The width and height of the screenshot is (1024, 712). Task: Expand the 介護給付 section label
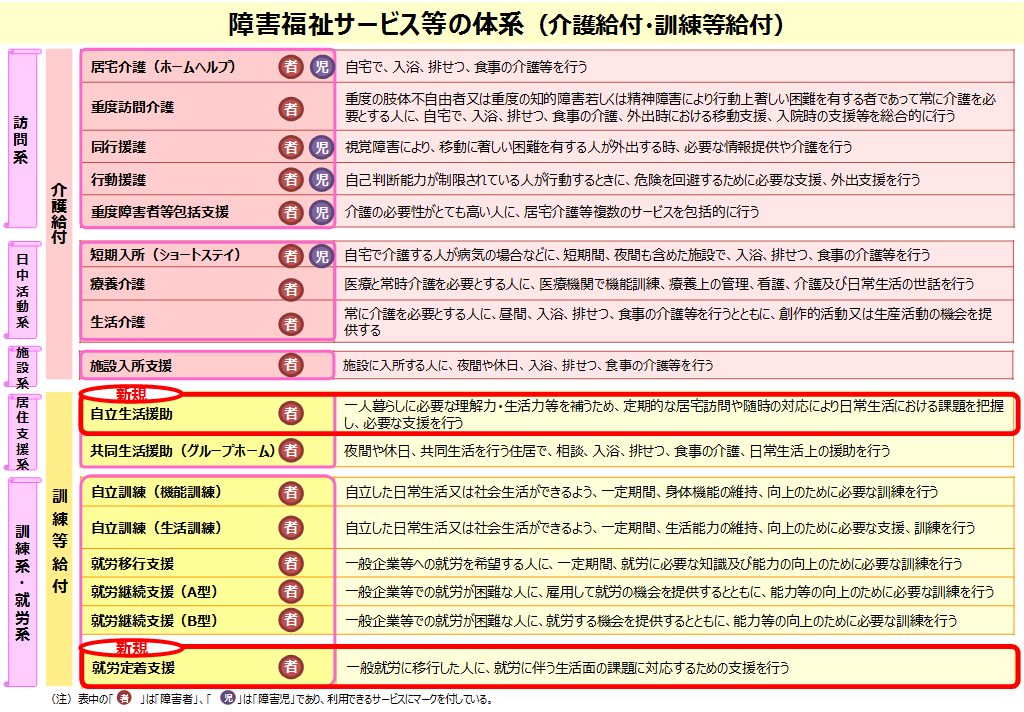click(56, 200)
